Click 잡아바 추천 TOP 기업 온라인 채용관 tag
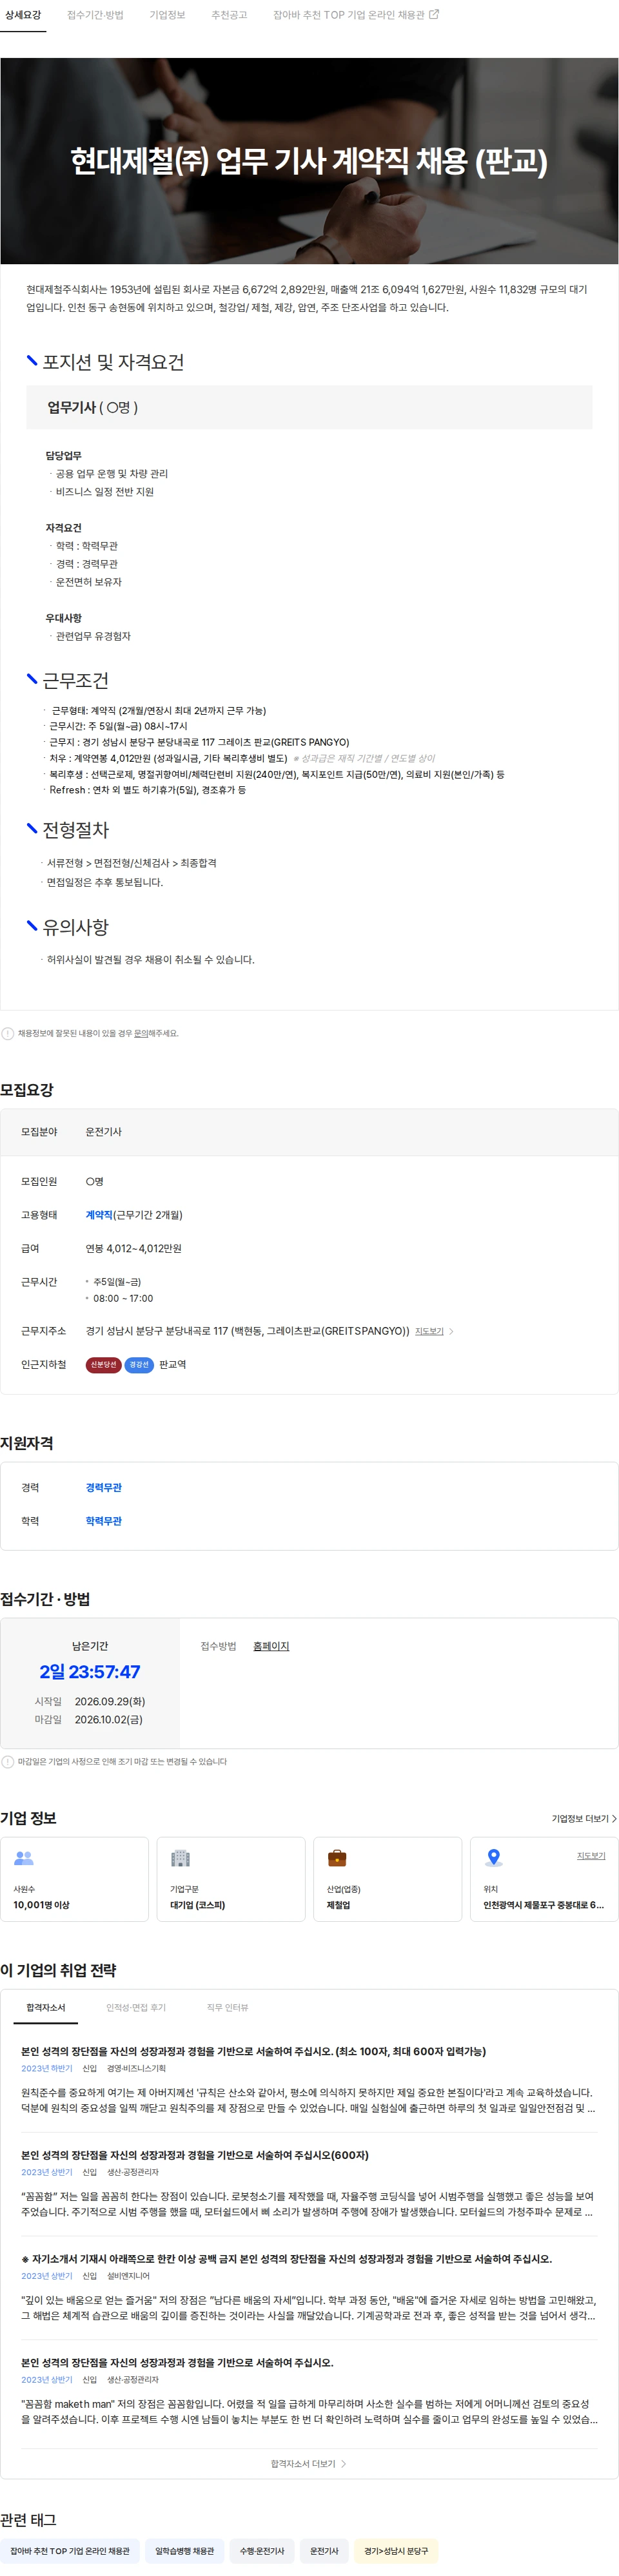The height and width of the screenshot is (2576, 619). coord(70,2551)
